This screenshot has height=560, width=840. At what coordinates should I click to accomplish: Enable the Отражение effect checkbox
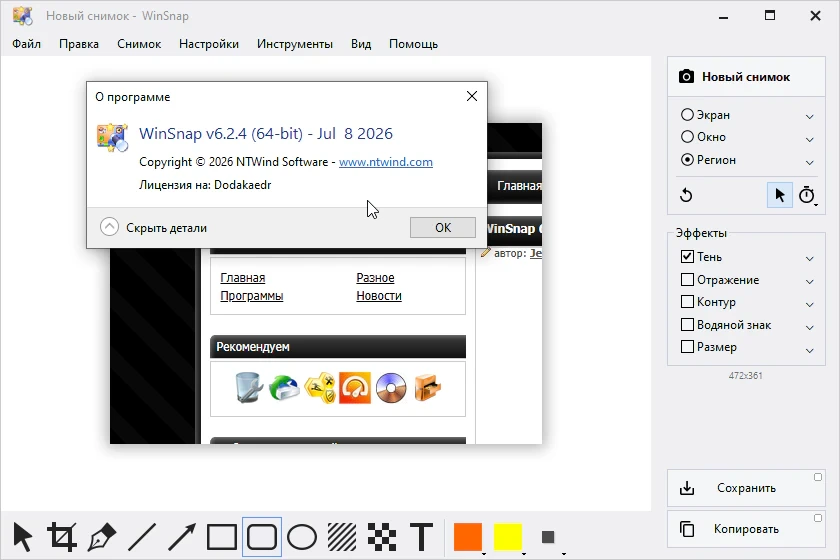pos(687,280)
